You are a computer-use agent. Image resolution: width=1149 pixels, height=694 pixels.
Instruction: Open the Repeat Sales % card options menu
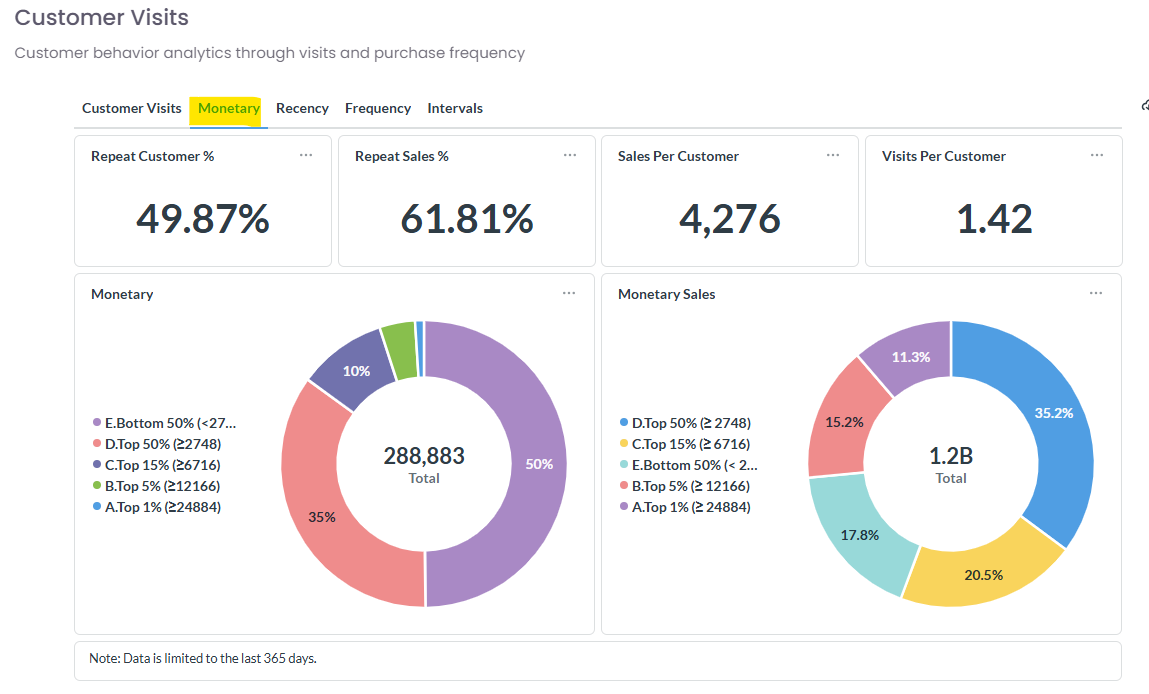pos(569,155)
